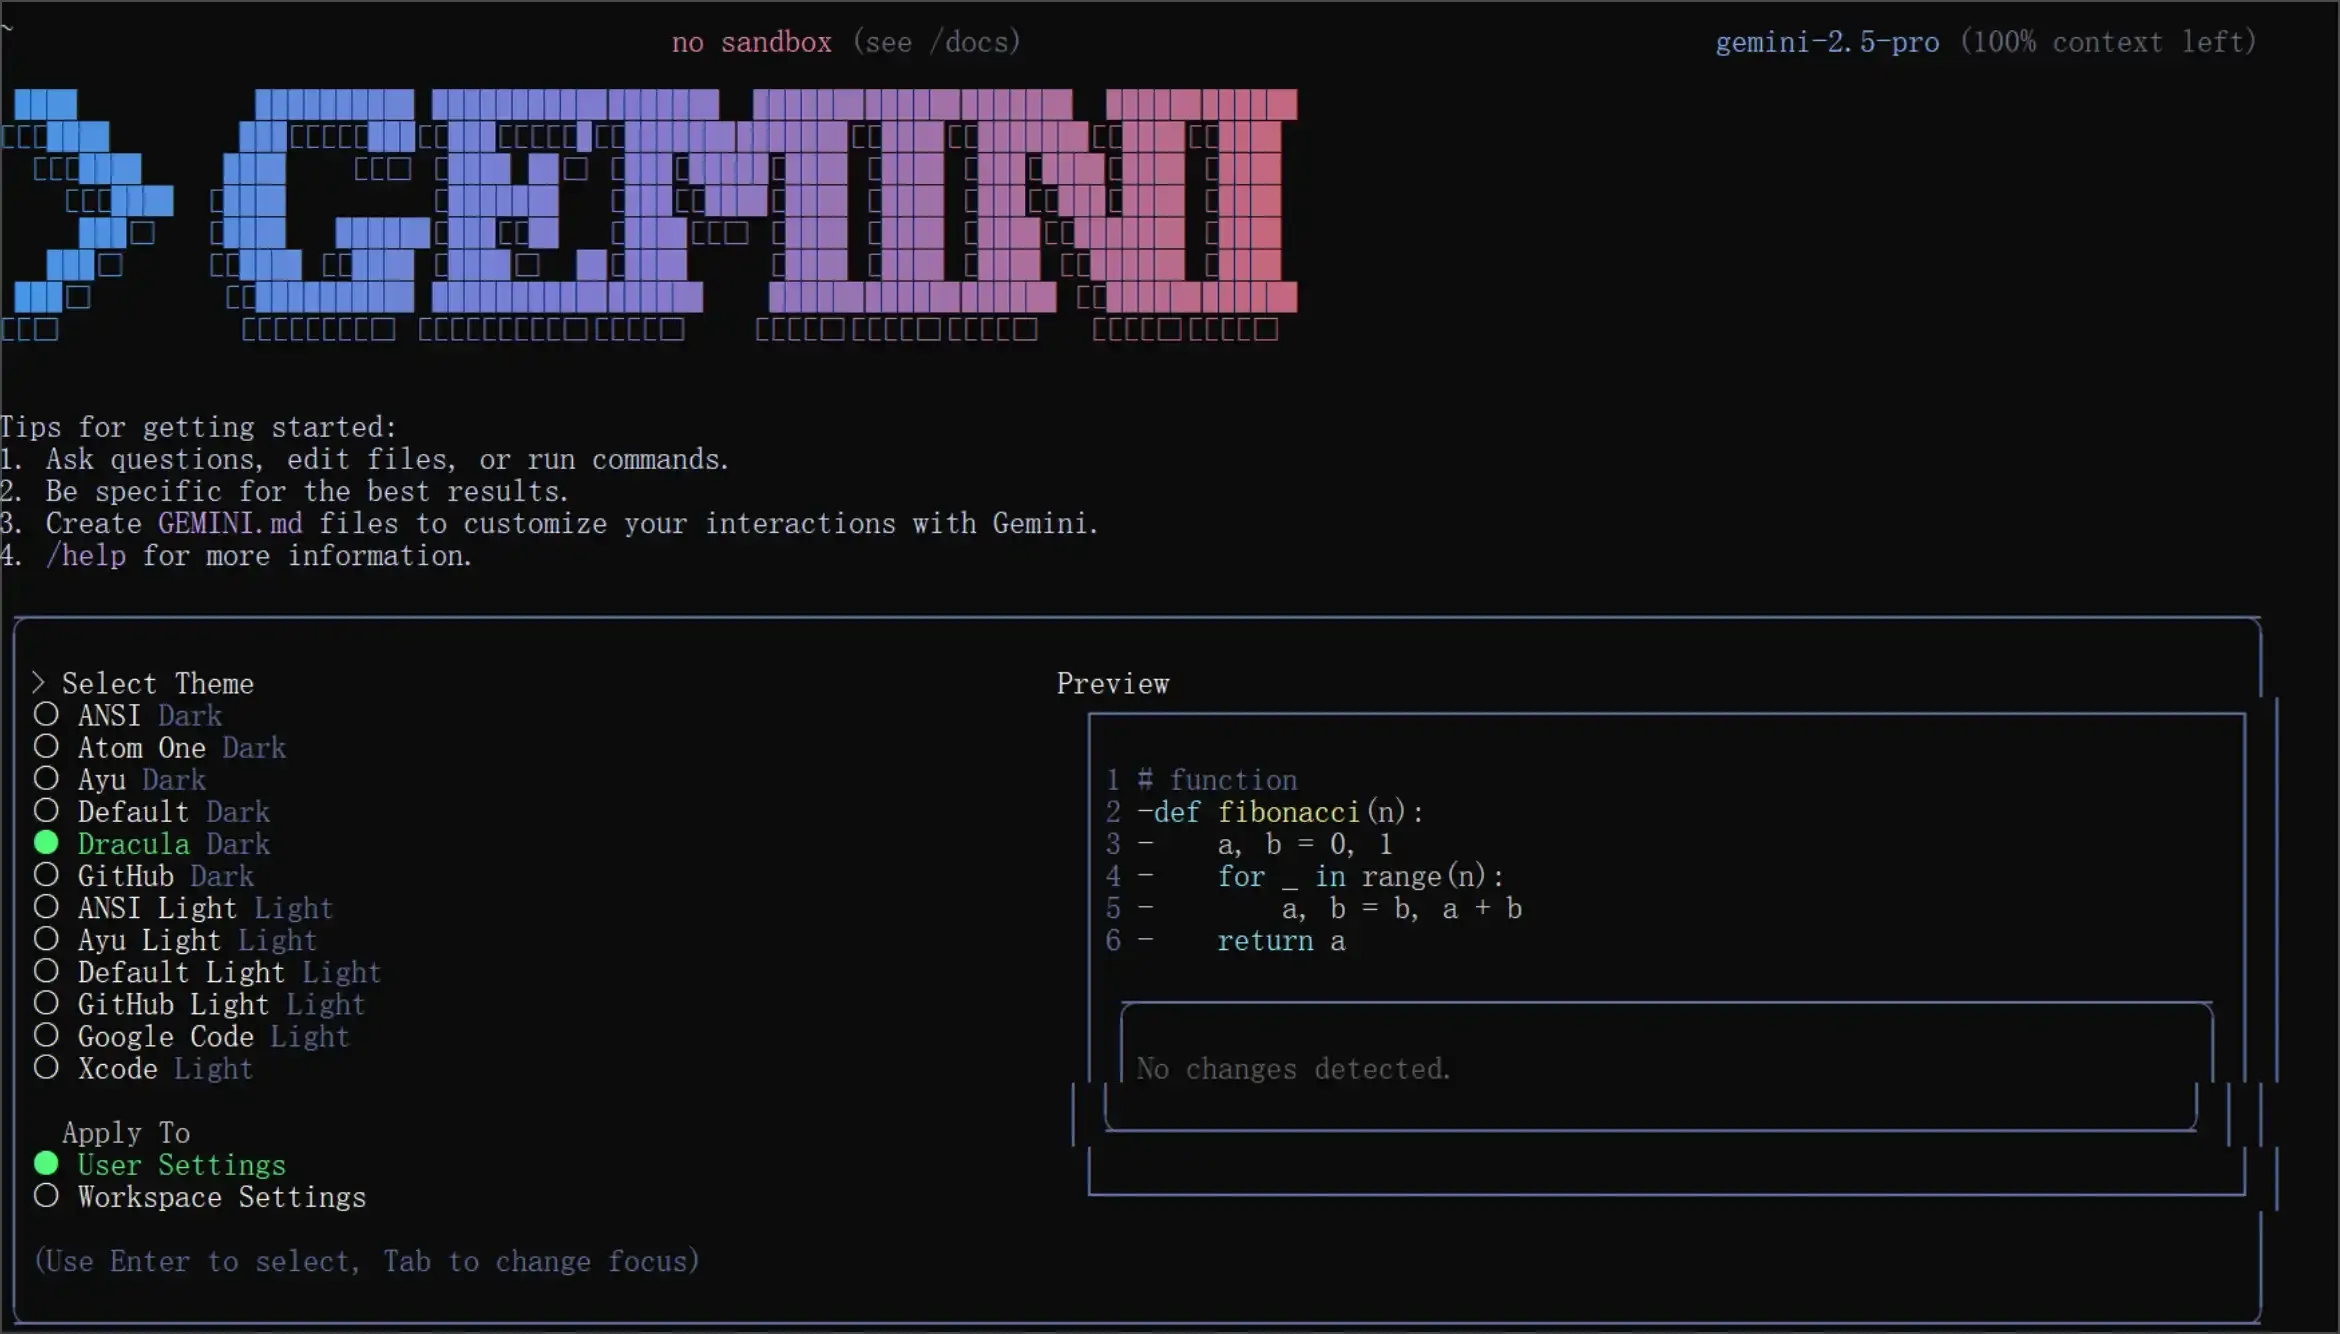Select Default Dark theme
The image size is (2340, 1334).
pos(46,811)
